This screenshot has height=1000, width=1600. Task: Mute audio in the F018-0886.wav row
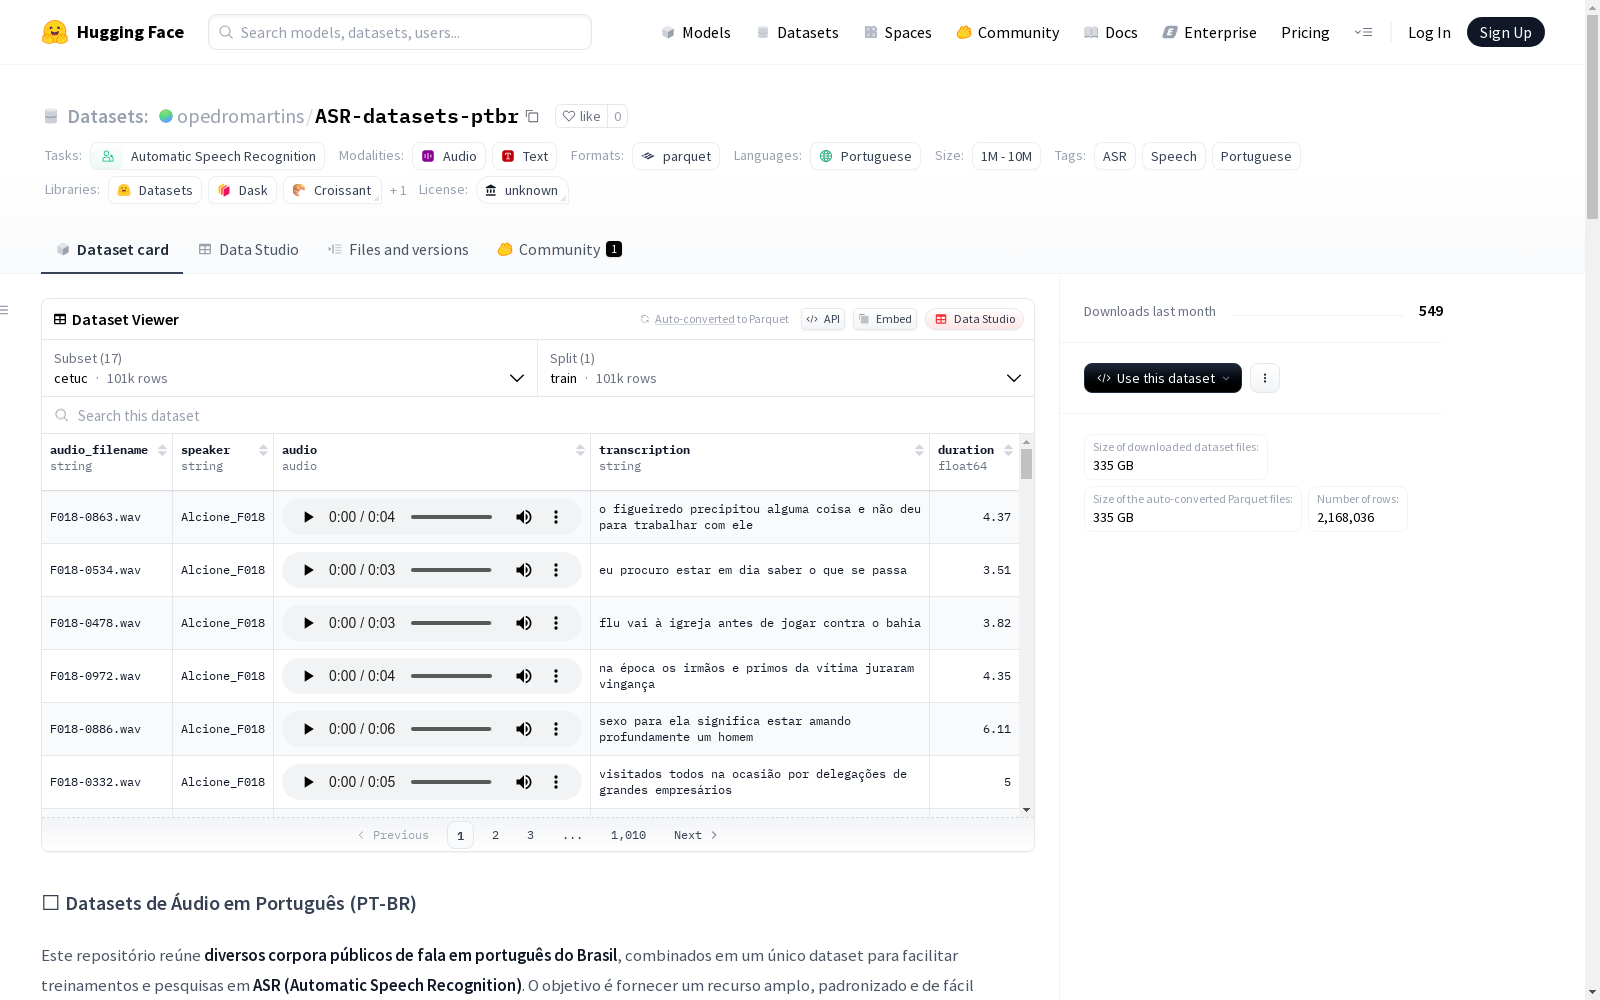(523, 729)
